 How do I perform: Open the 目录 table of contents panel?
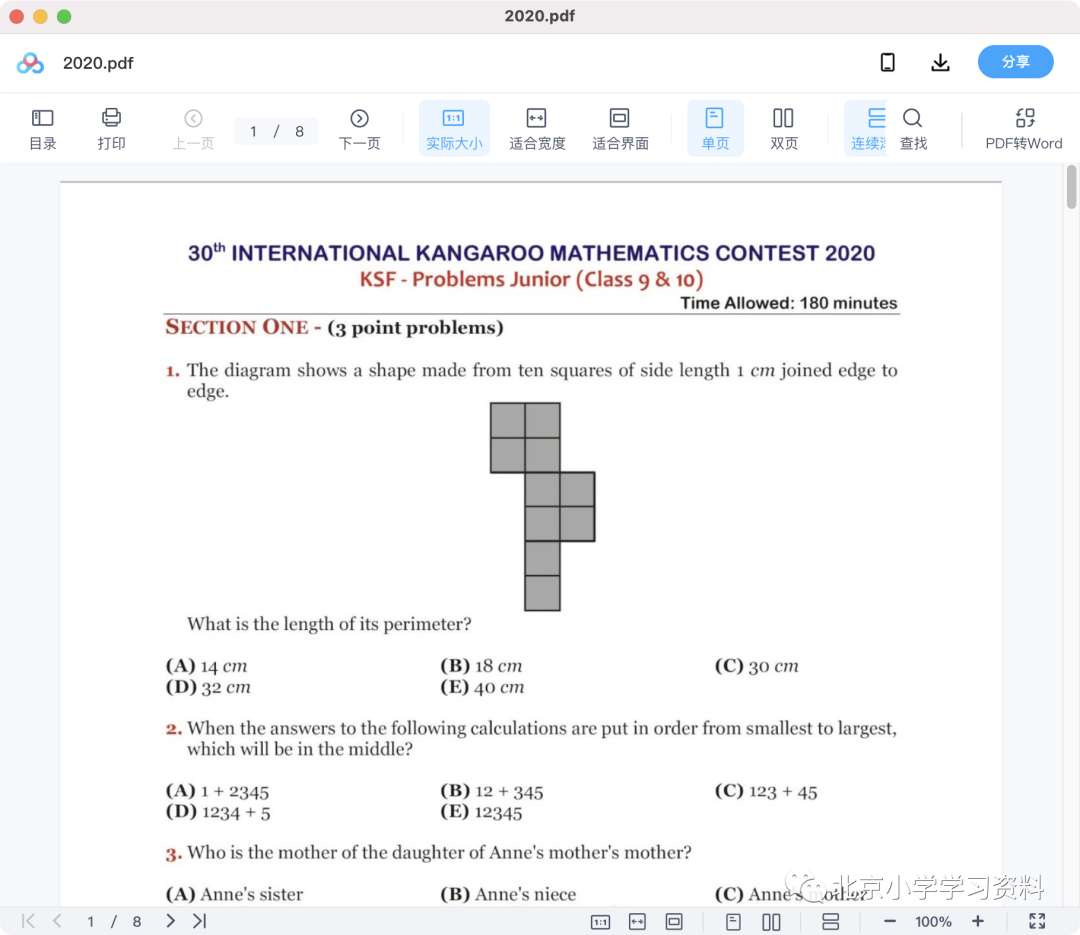coord(43,129)
